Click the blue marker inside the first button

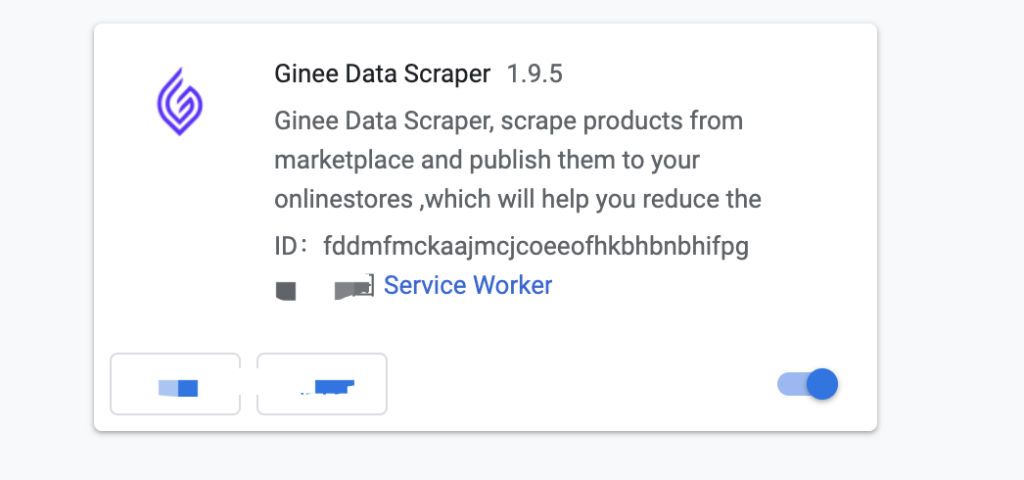click(x=178, y=388)
